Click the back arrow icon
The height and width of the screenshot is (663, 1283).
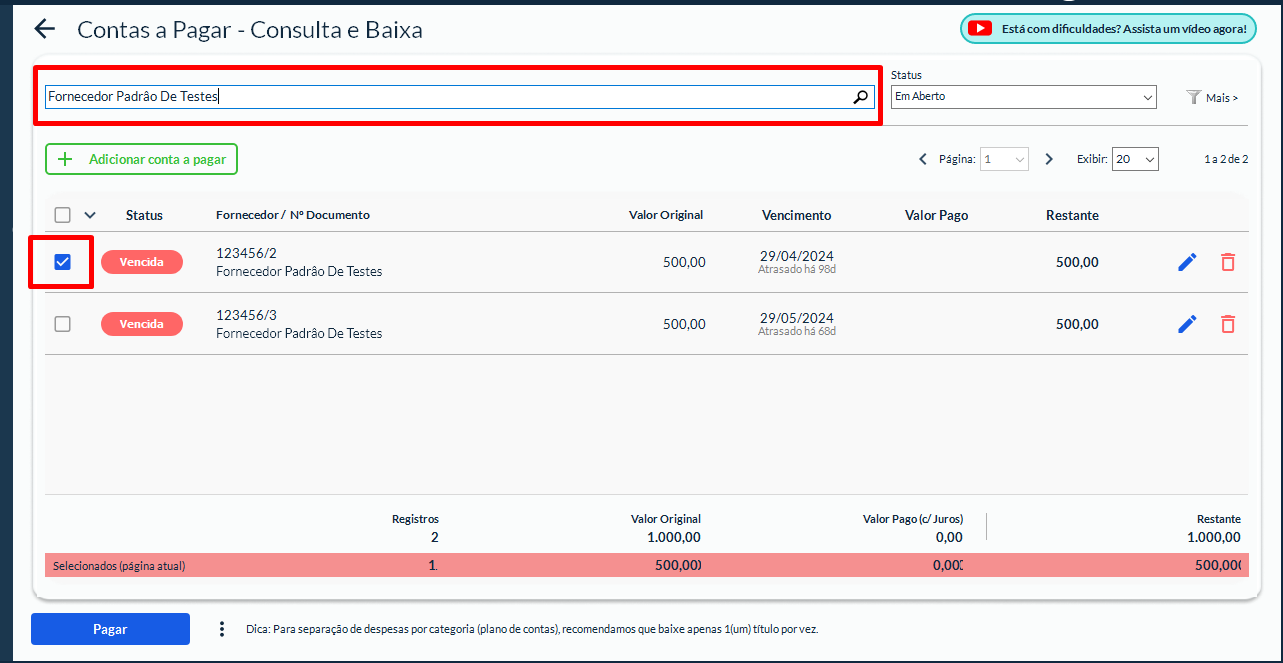[x=44, y=29]
